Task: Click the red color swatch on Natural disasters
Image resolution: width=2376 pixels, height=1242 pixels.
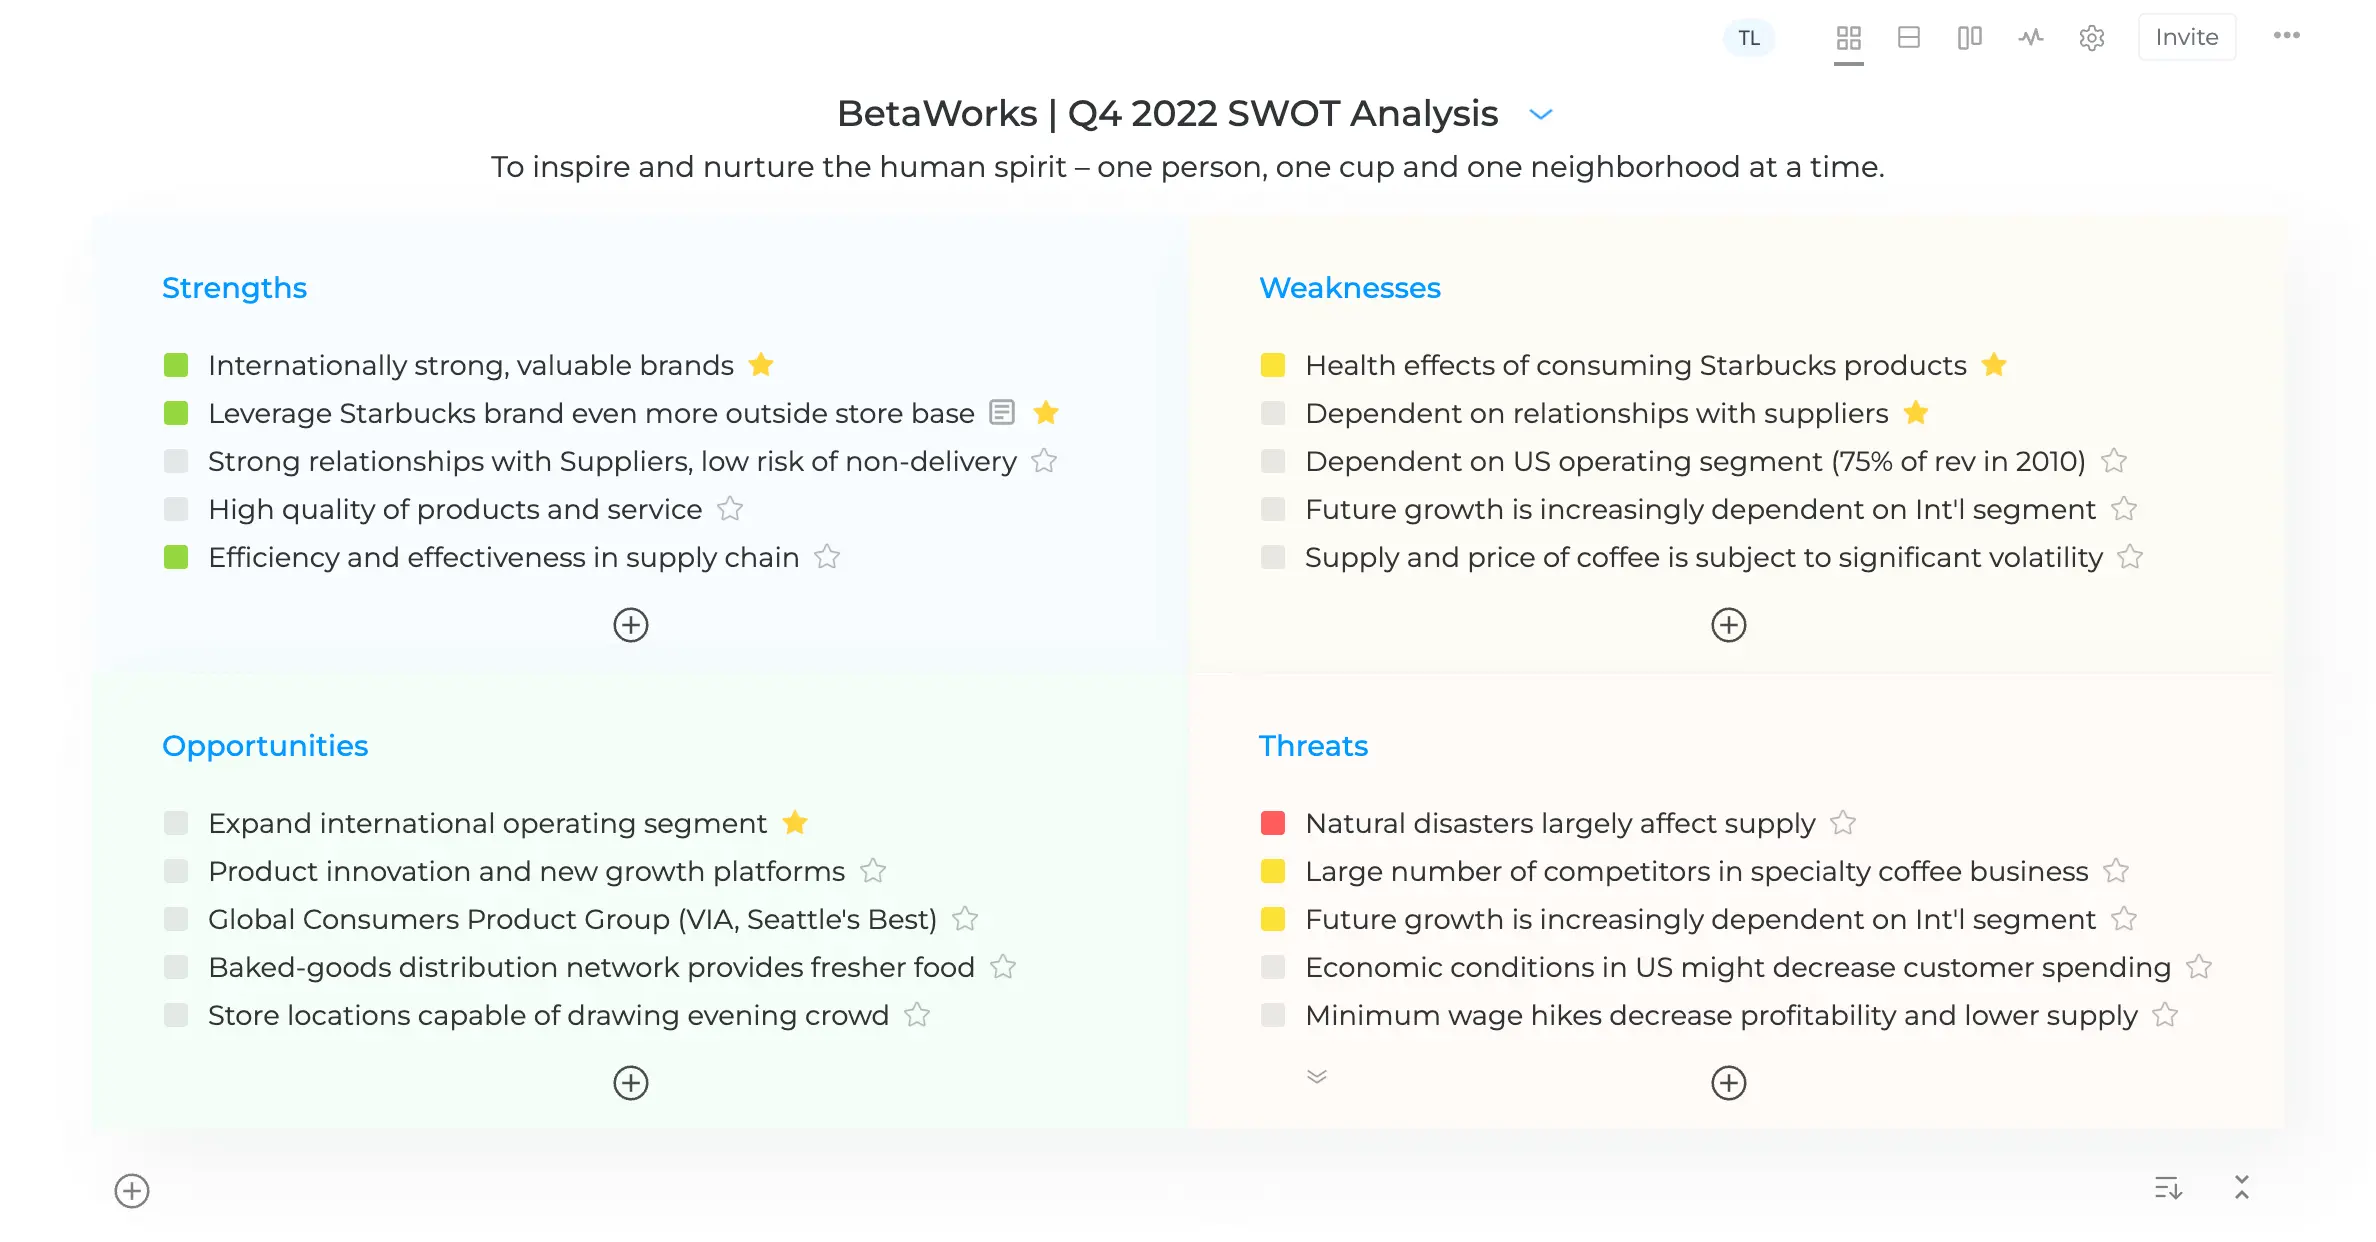Action: point(1273,823)
